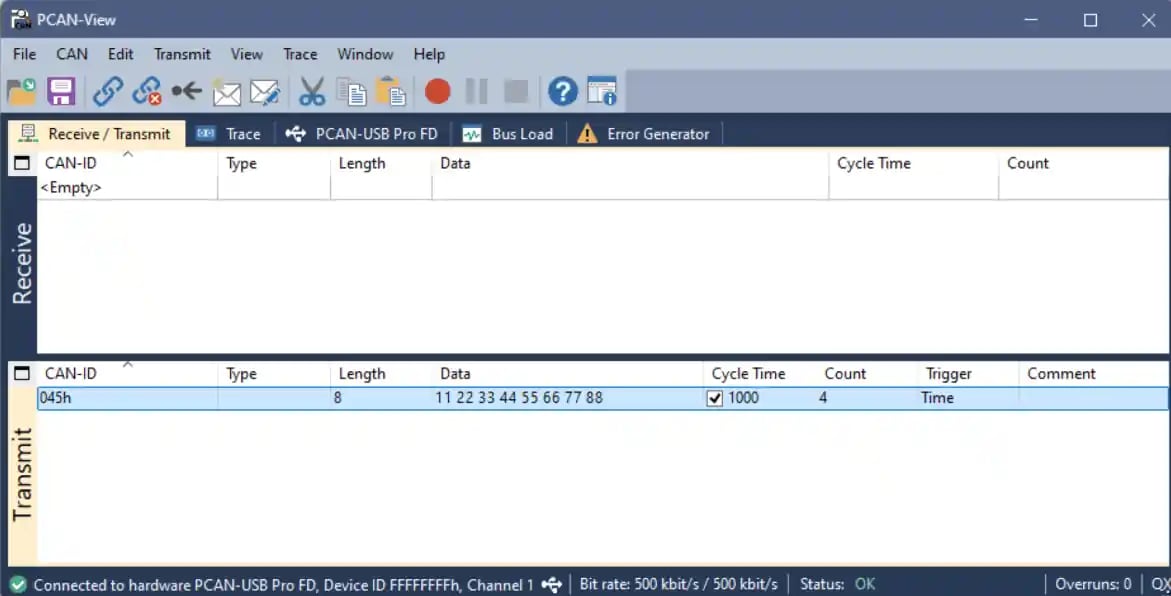Open the Window menu
1171x596 pixels.
coord(365,54)
